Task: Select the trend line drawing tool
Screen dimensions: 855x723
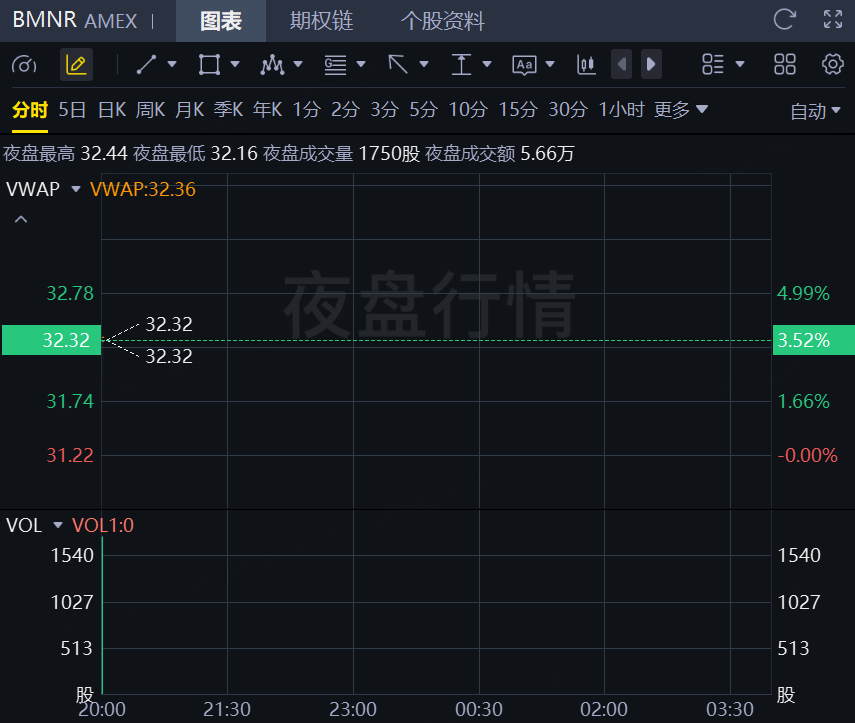Action: (146, 64)
